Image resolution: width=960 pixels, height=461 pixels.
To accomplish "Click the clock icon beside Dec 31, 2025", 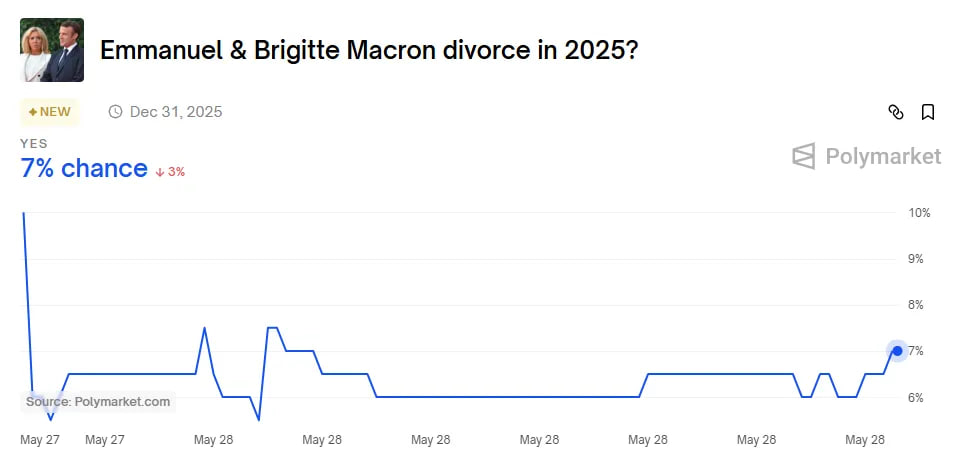I will point(115,112).
